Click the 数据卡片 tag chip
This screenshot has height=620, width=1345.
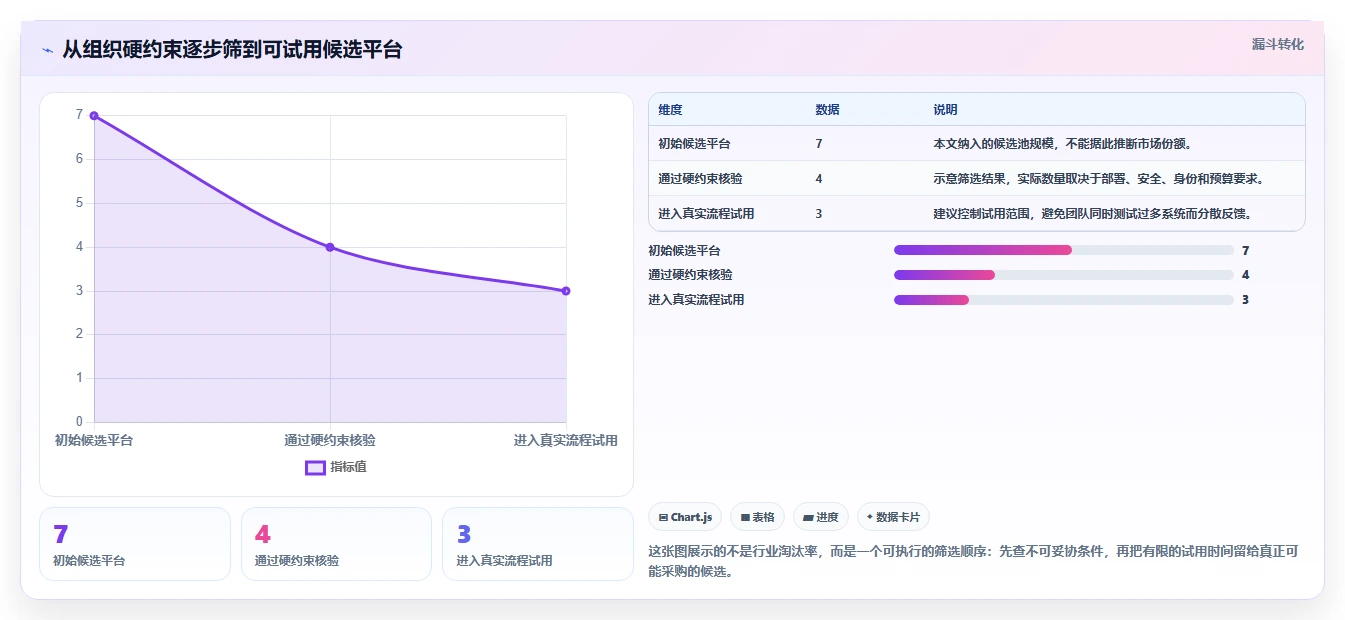click(893, 517)
